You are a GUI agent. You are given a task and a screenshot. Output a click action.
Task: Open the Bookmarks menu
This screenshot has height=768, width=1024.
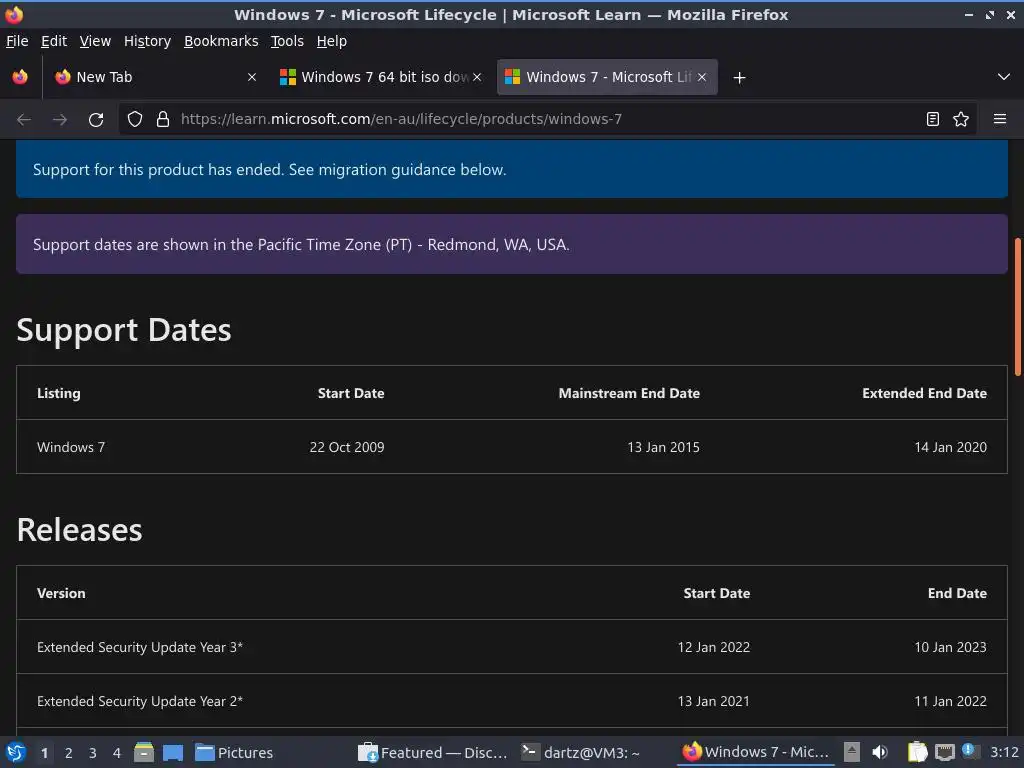[x=221, y=41]
